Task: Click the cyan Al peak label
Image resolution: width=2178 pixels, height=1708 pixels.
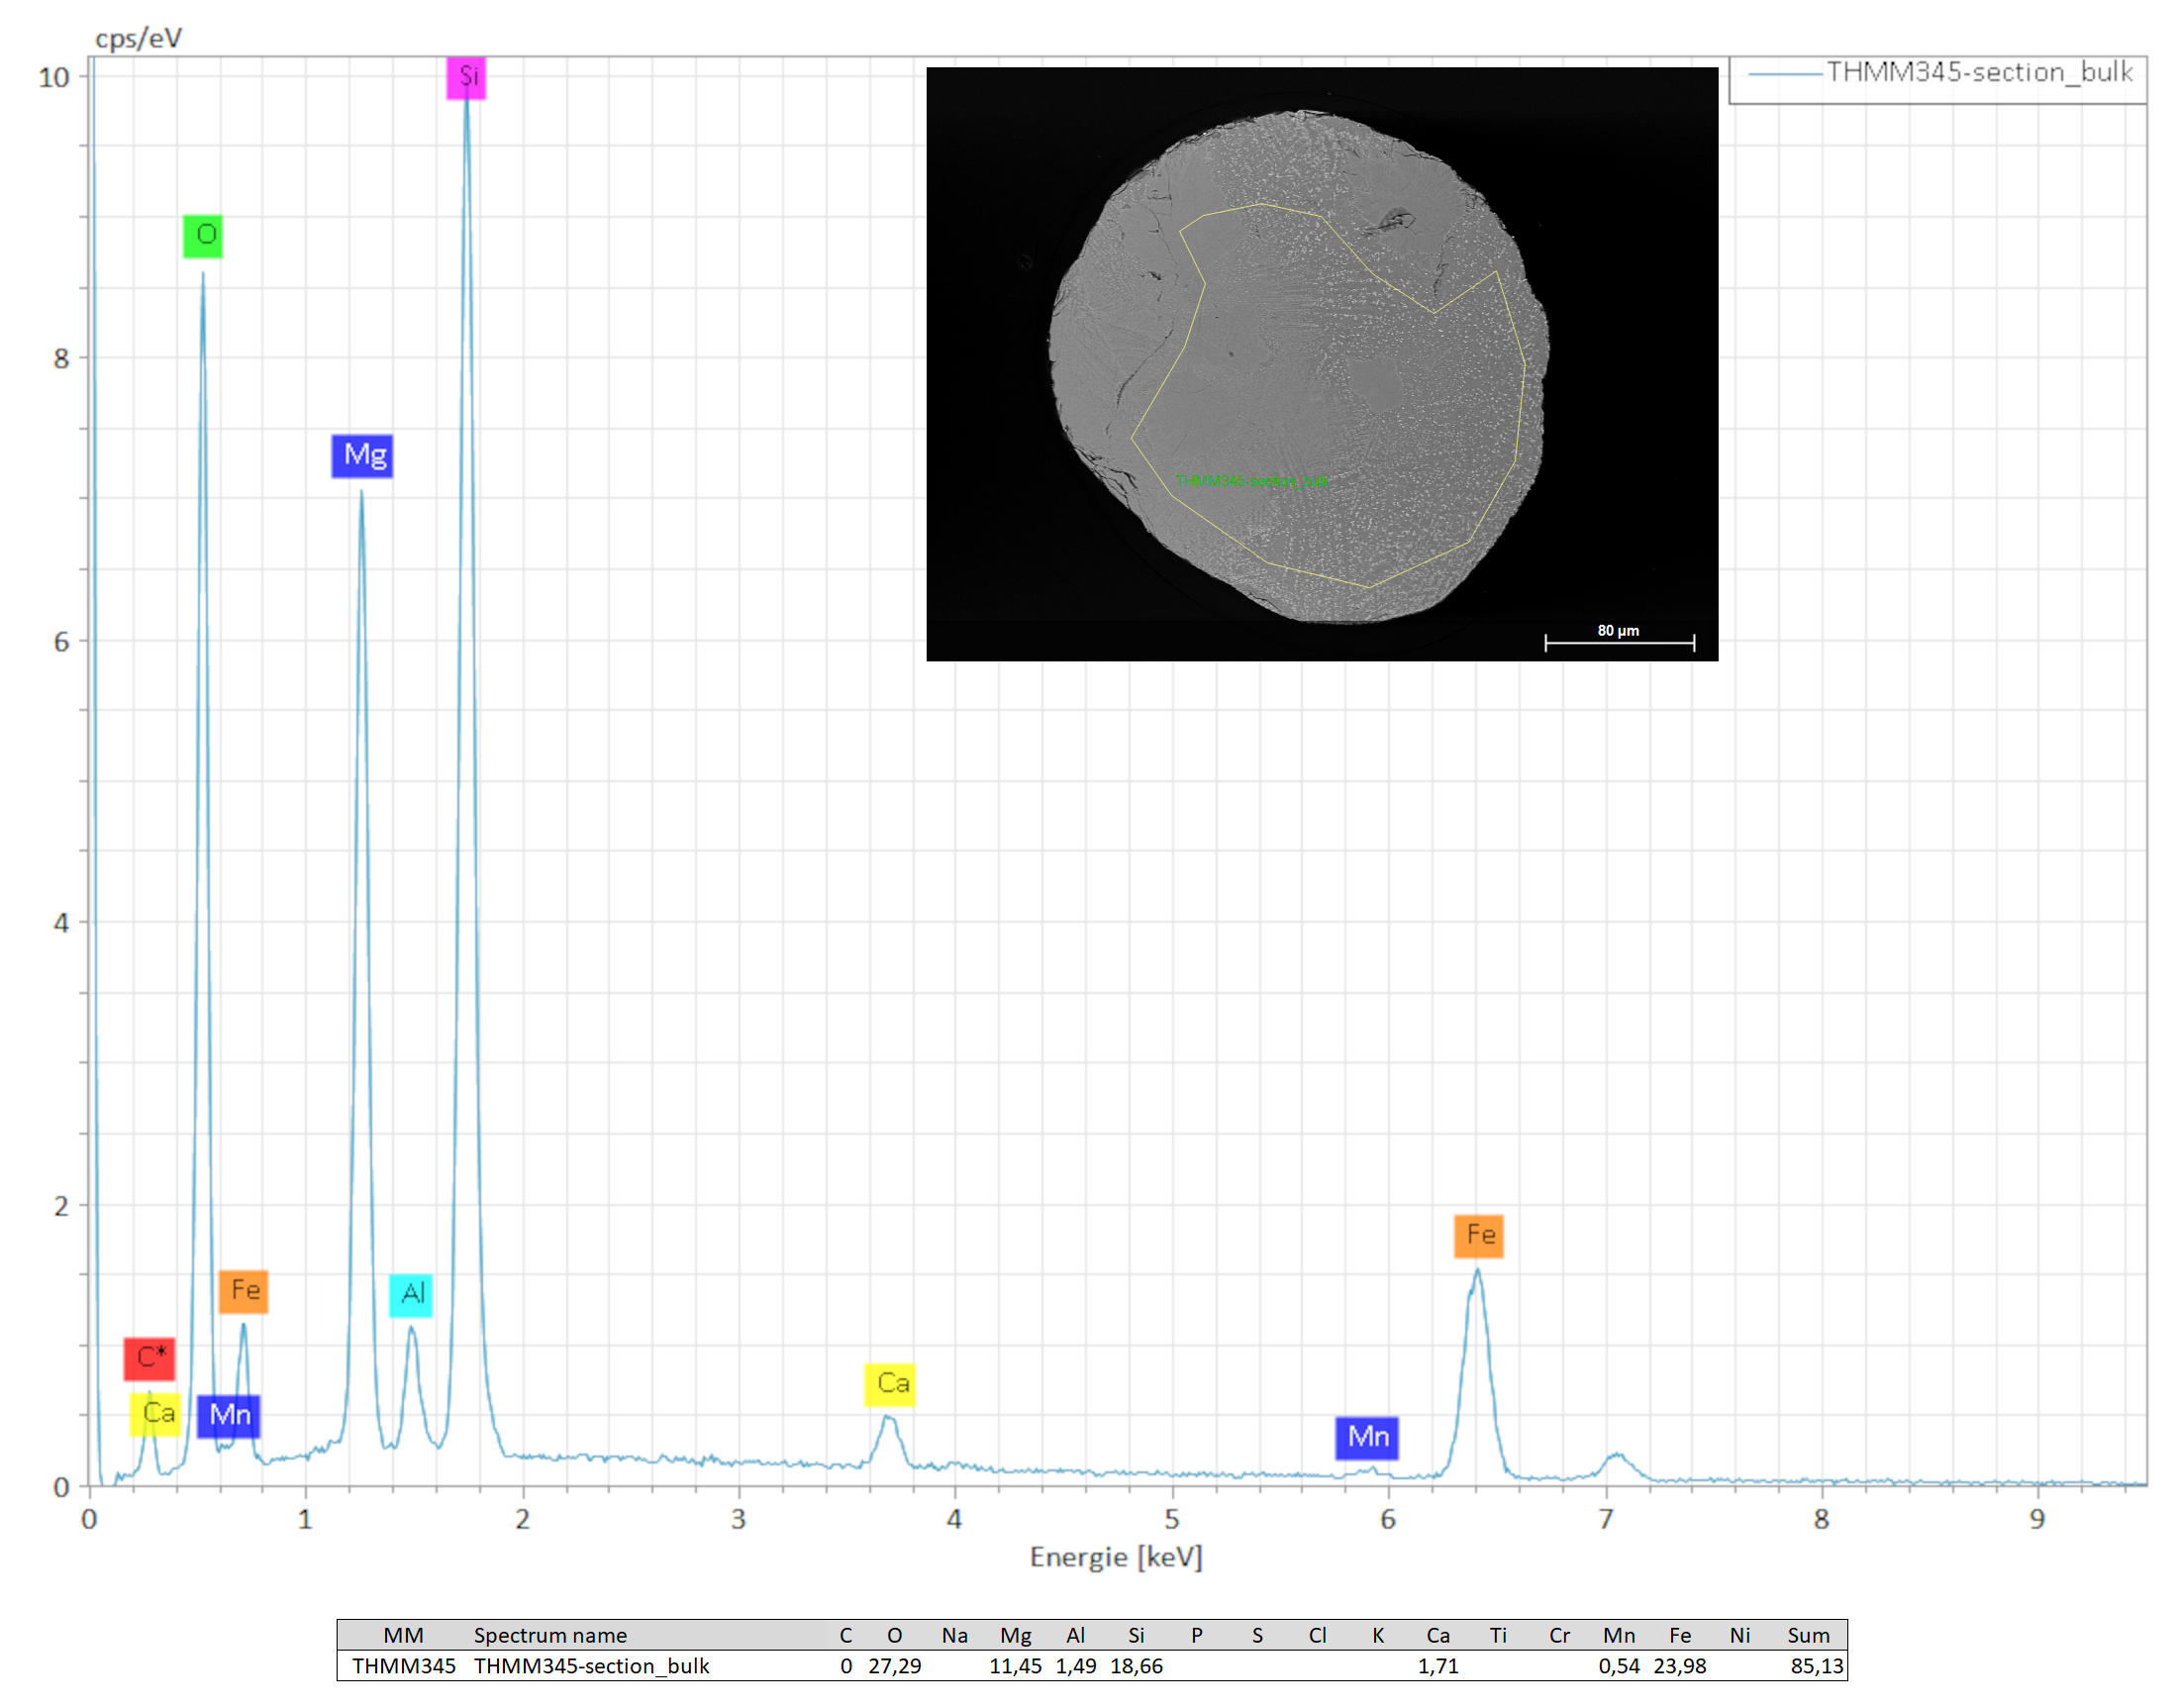Action: click(x=411, y=1295)
